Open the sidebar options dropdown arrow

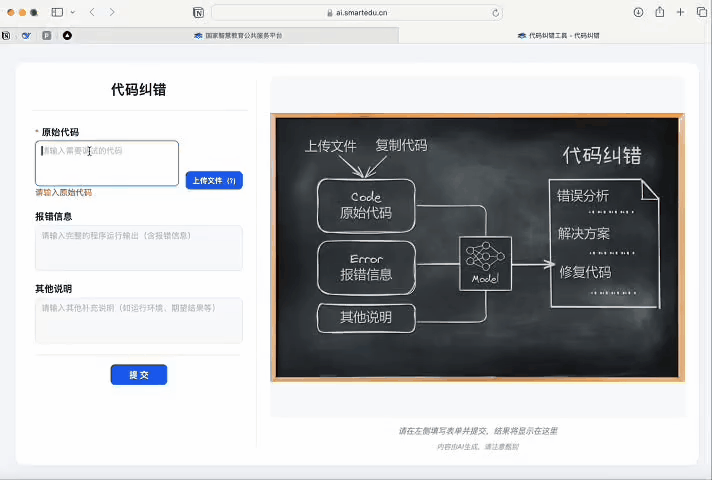coord(73,12)
